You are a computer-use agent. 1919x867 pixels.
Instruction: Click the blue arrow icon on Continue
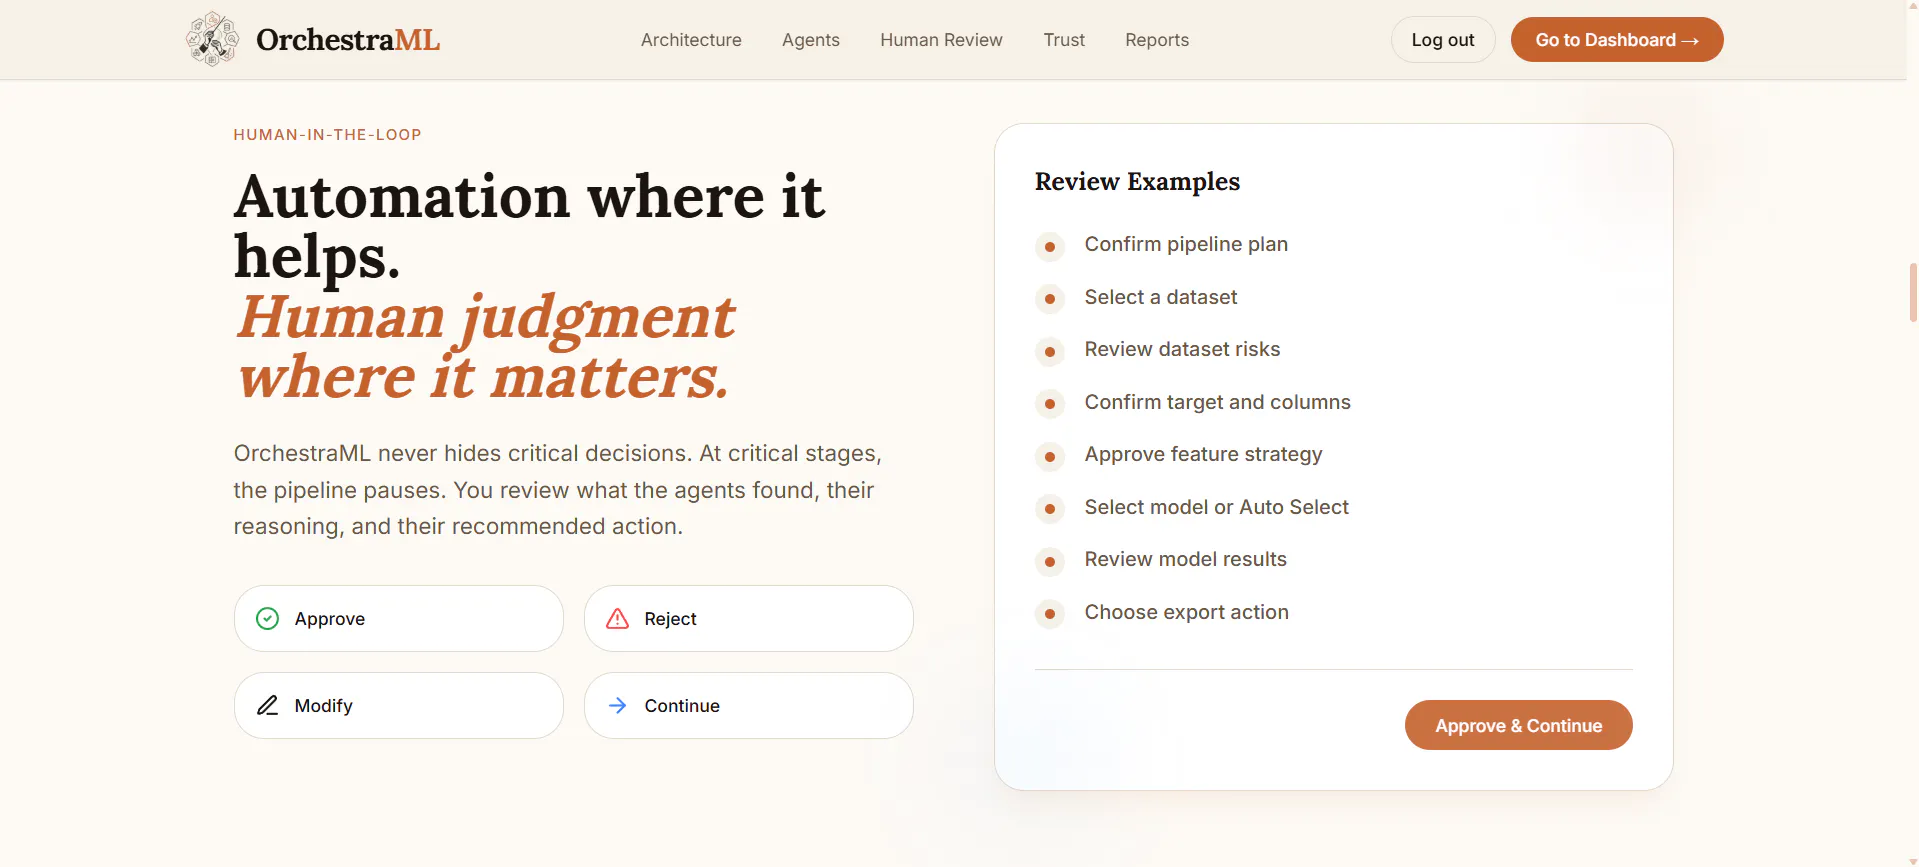[x=617, y=706]
